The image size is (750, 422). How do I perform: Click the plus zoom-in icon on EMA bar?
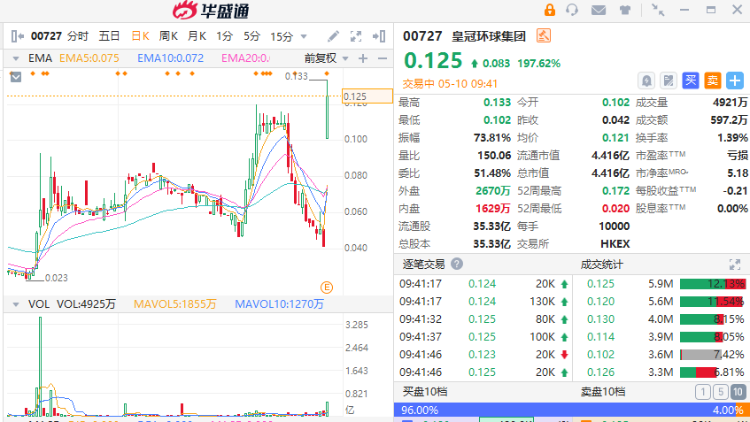tap(363, 58)
